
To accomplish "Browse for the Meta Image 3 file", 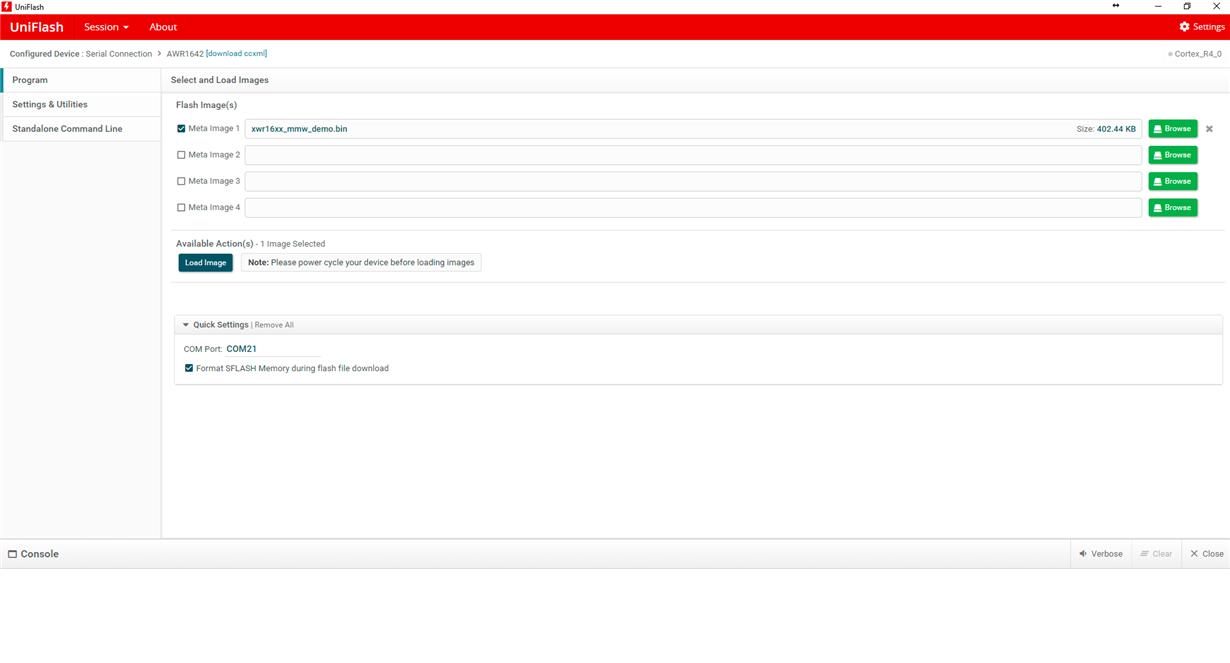I will pos(1173,181).
